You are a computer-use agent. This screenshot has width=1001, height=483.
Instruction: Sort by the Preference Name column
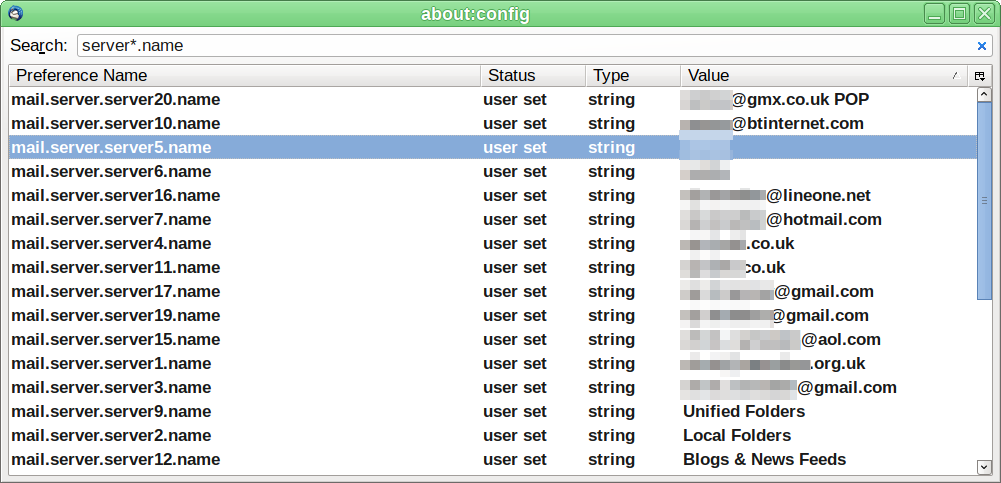click(243, 76)
